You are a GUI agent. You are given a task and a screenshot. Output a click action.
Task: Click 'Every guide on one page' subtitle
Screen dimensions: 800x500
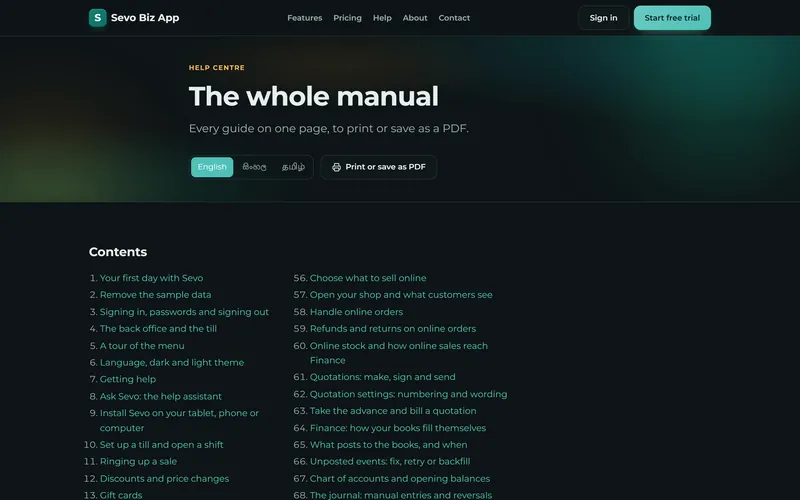(329, 129)
